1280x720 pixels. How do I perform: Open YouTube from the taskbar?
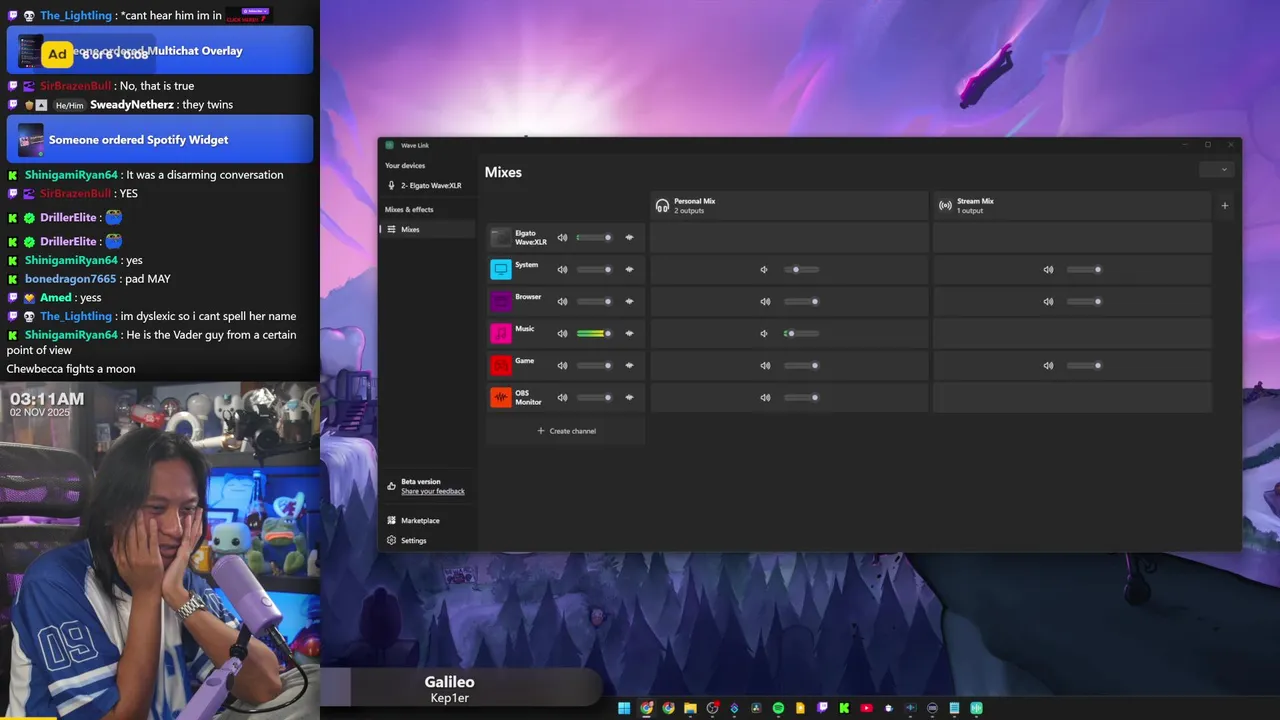(866, 708)
